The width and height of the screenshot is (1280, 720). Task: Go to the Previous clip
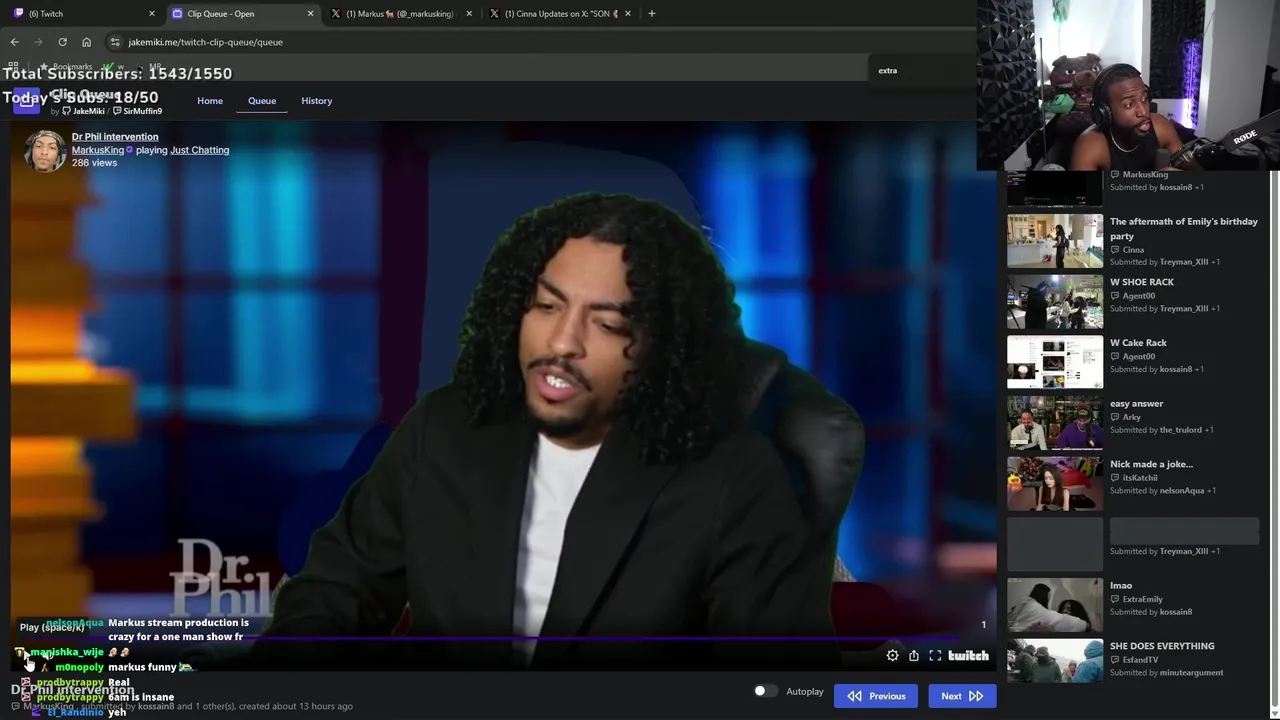[876, 696]
